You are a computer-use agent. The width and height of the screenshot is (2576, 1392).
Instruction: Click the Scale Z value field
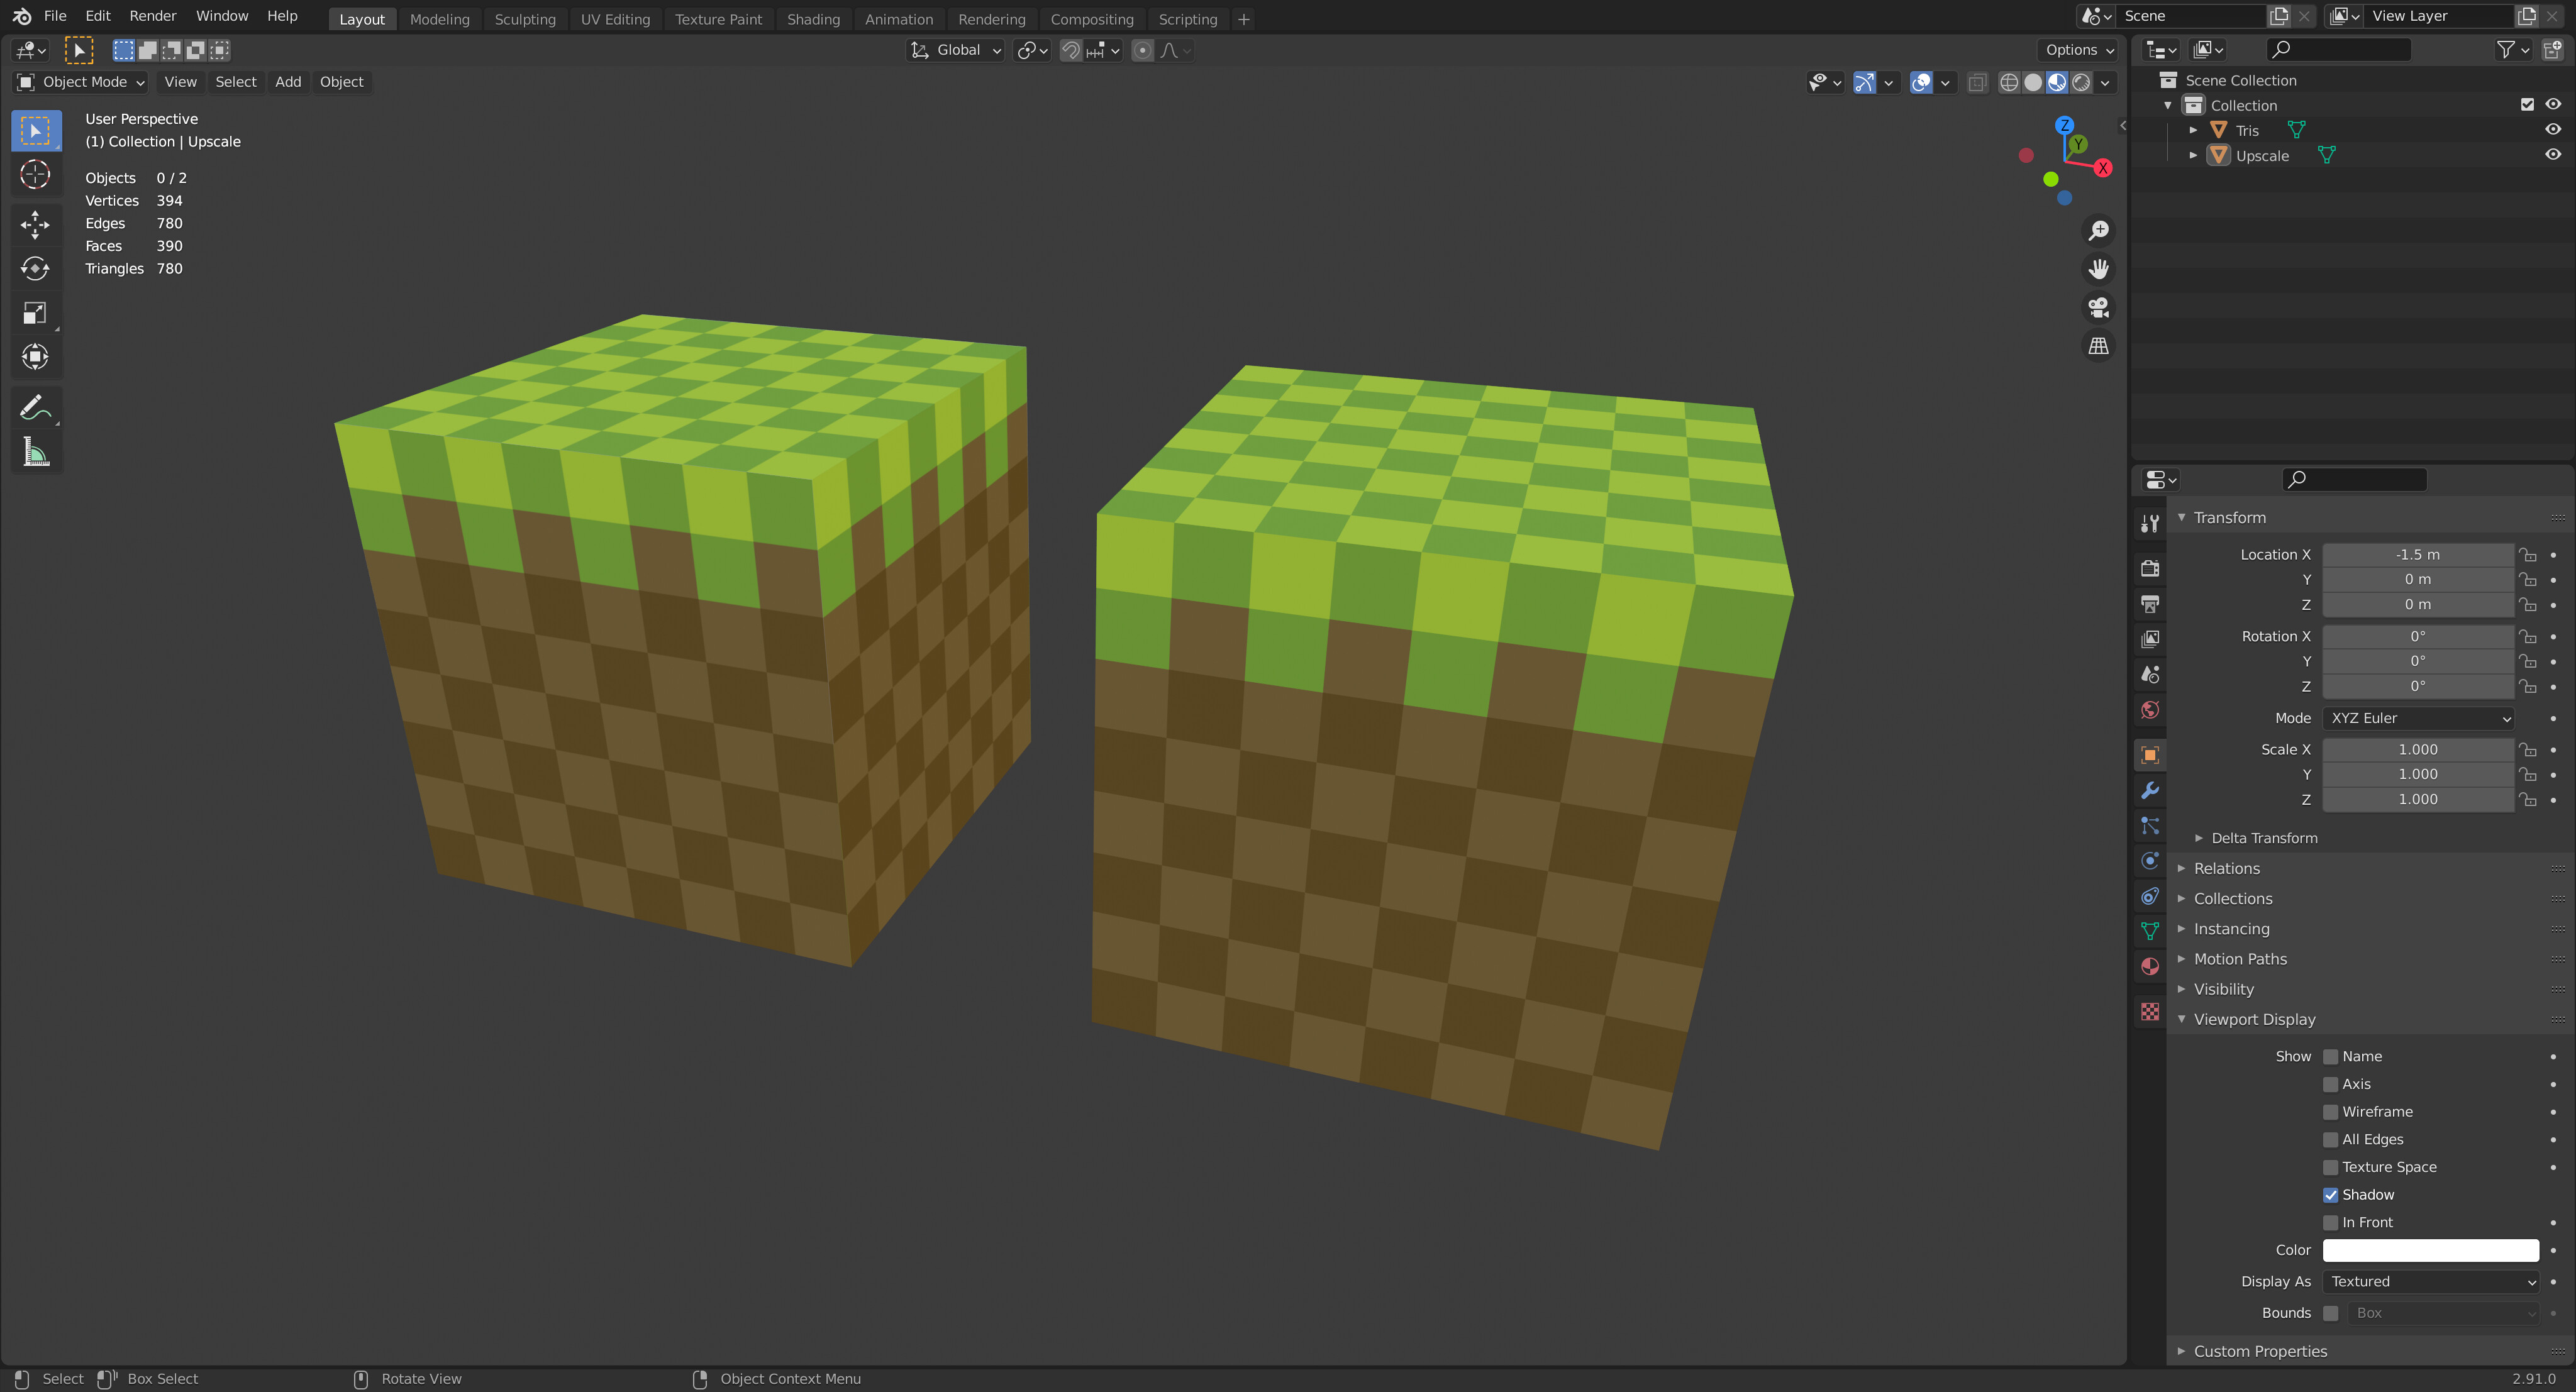2417,800
